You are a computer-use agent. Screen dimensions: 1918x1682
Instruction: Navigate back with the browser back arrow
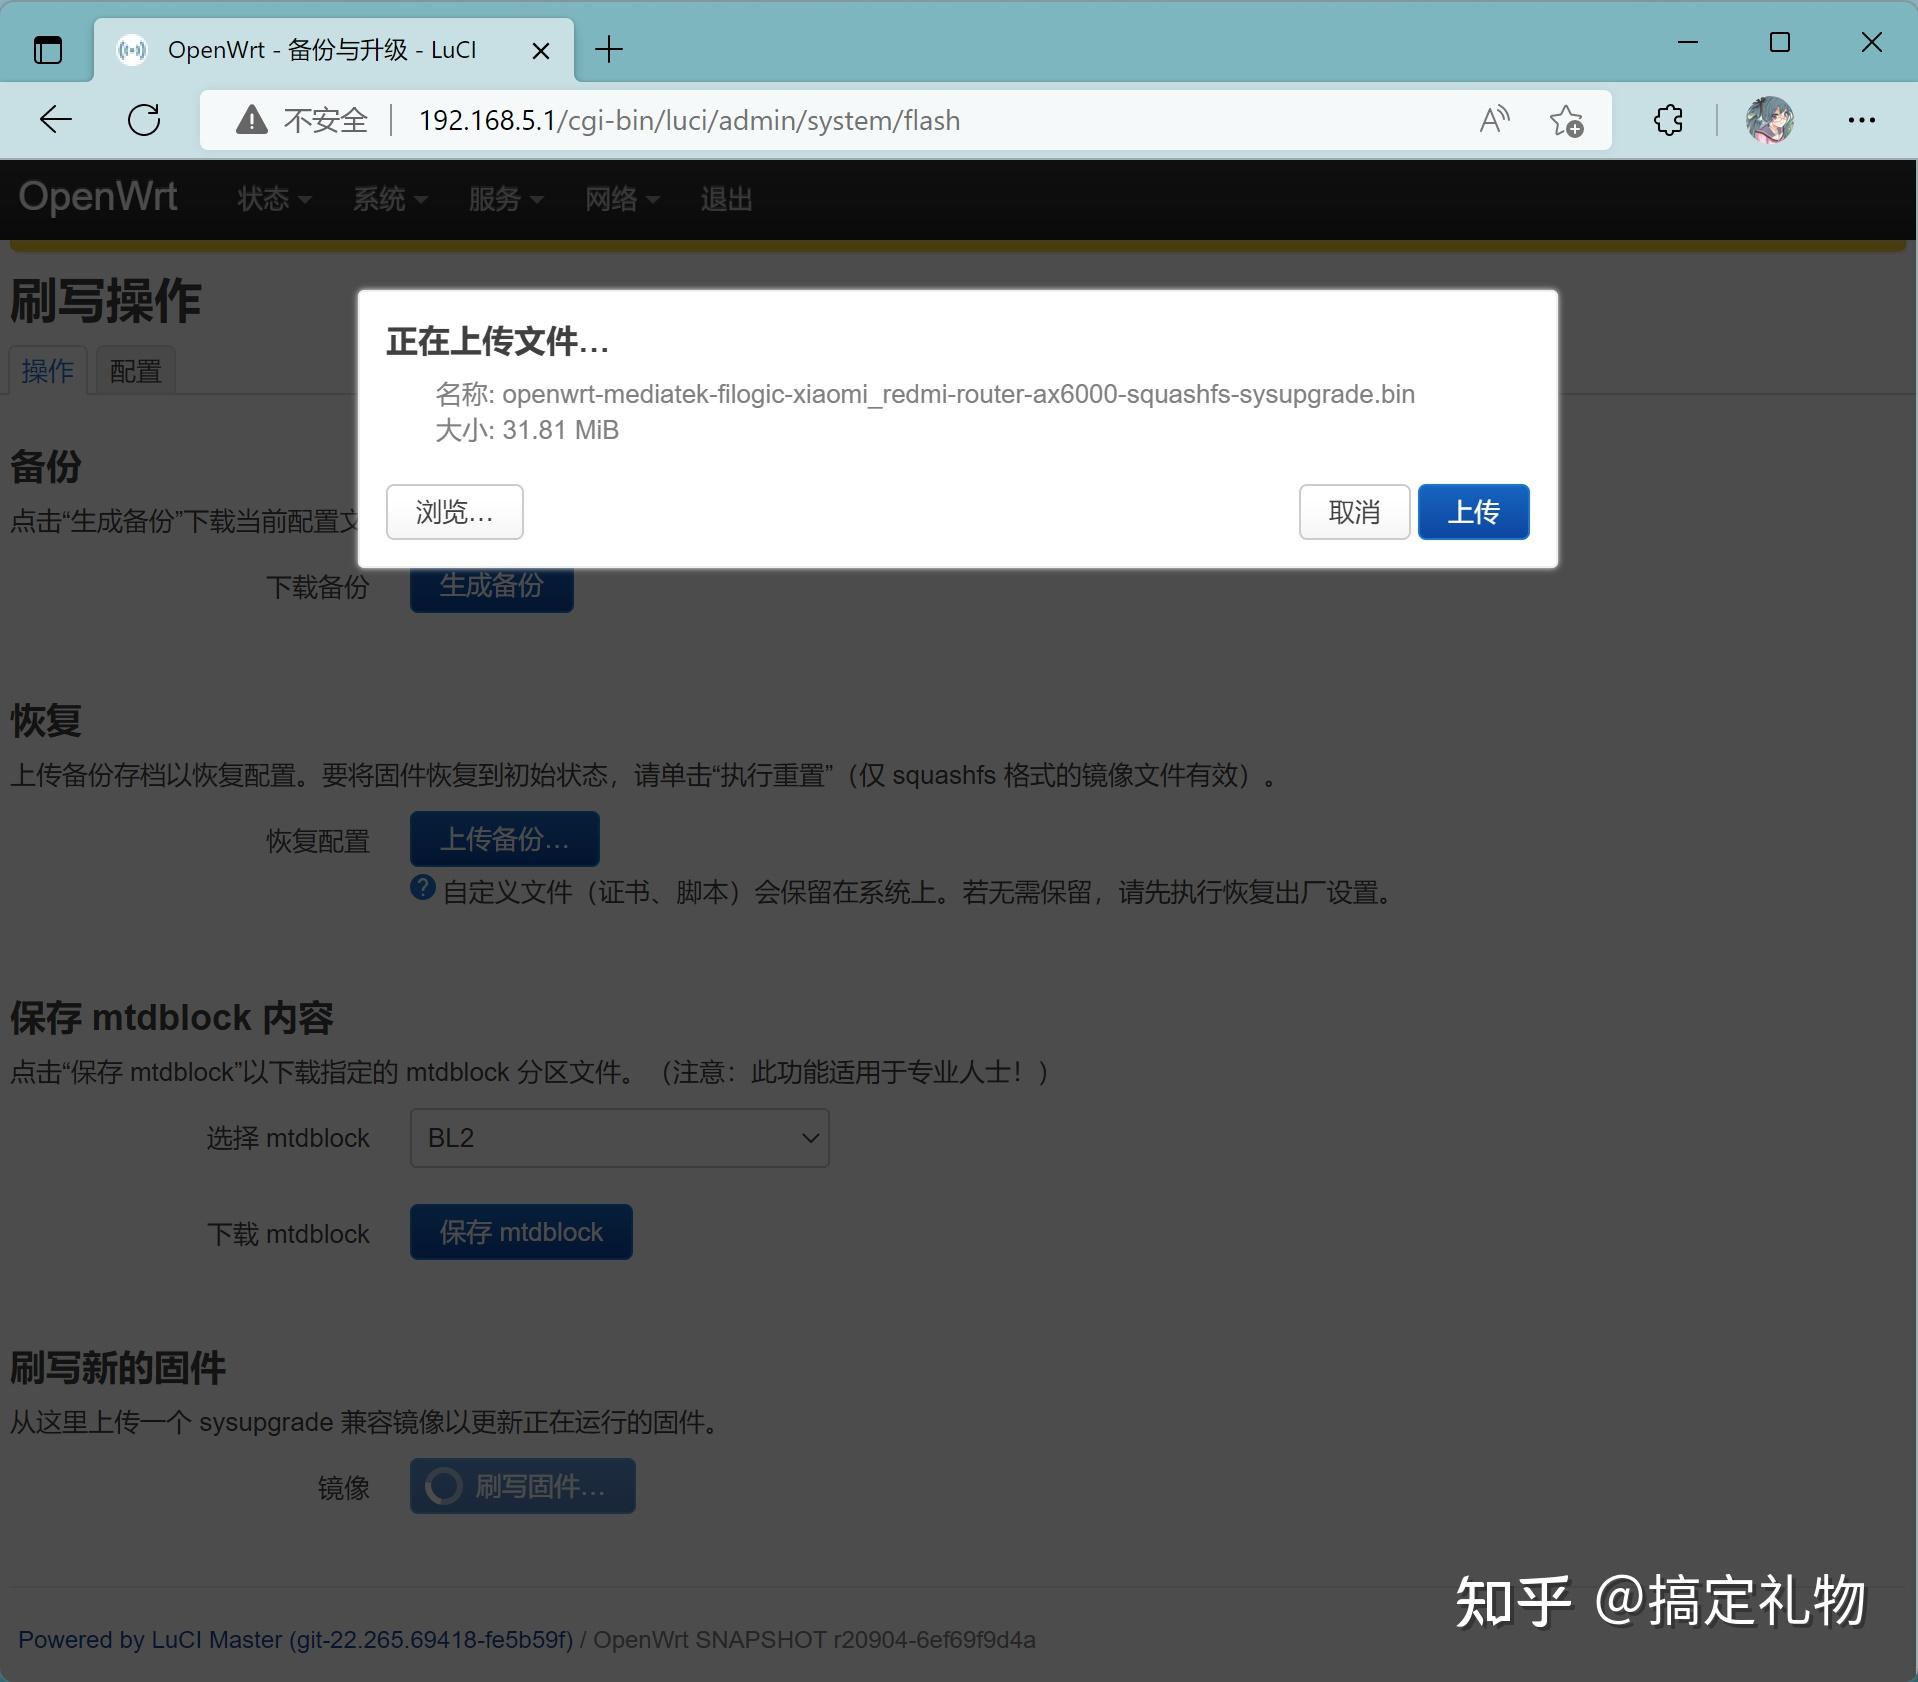coord(56,120)
